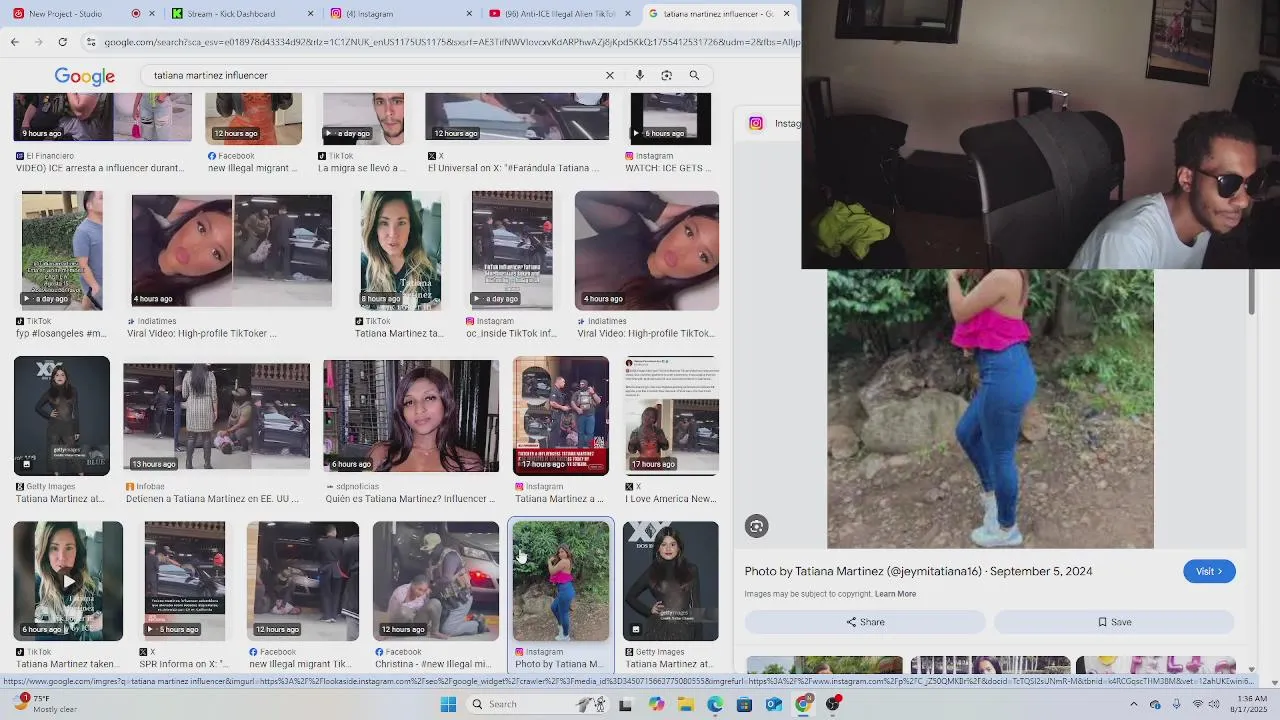Image resolution: width=1280 pixels, height=720 pixels.
Task: Open the Facebook 'Christina - #new illegal mi...' thumbnail
Action: pos(436,580)
